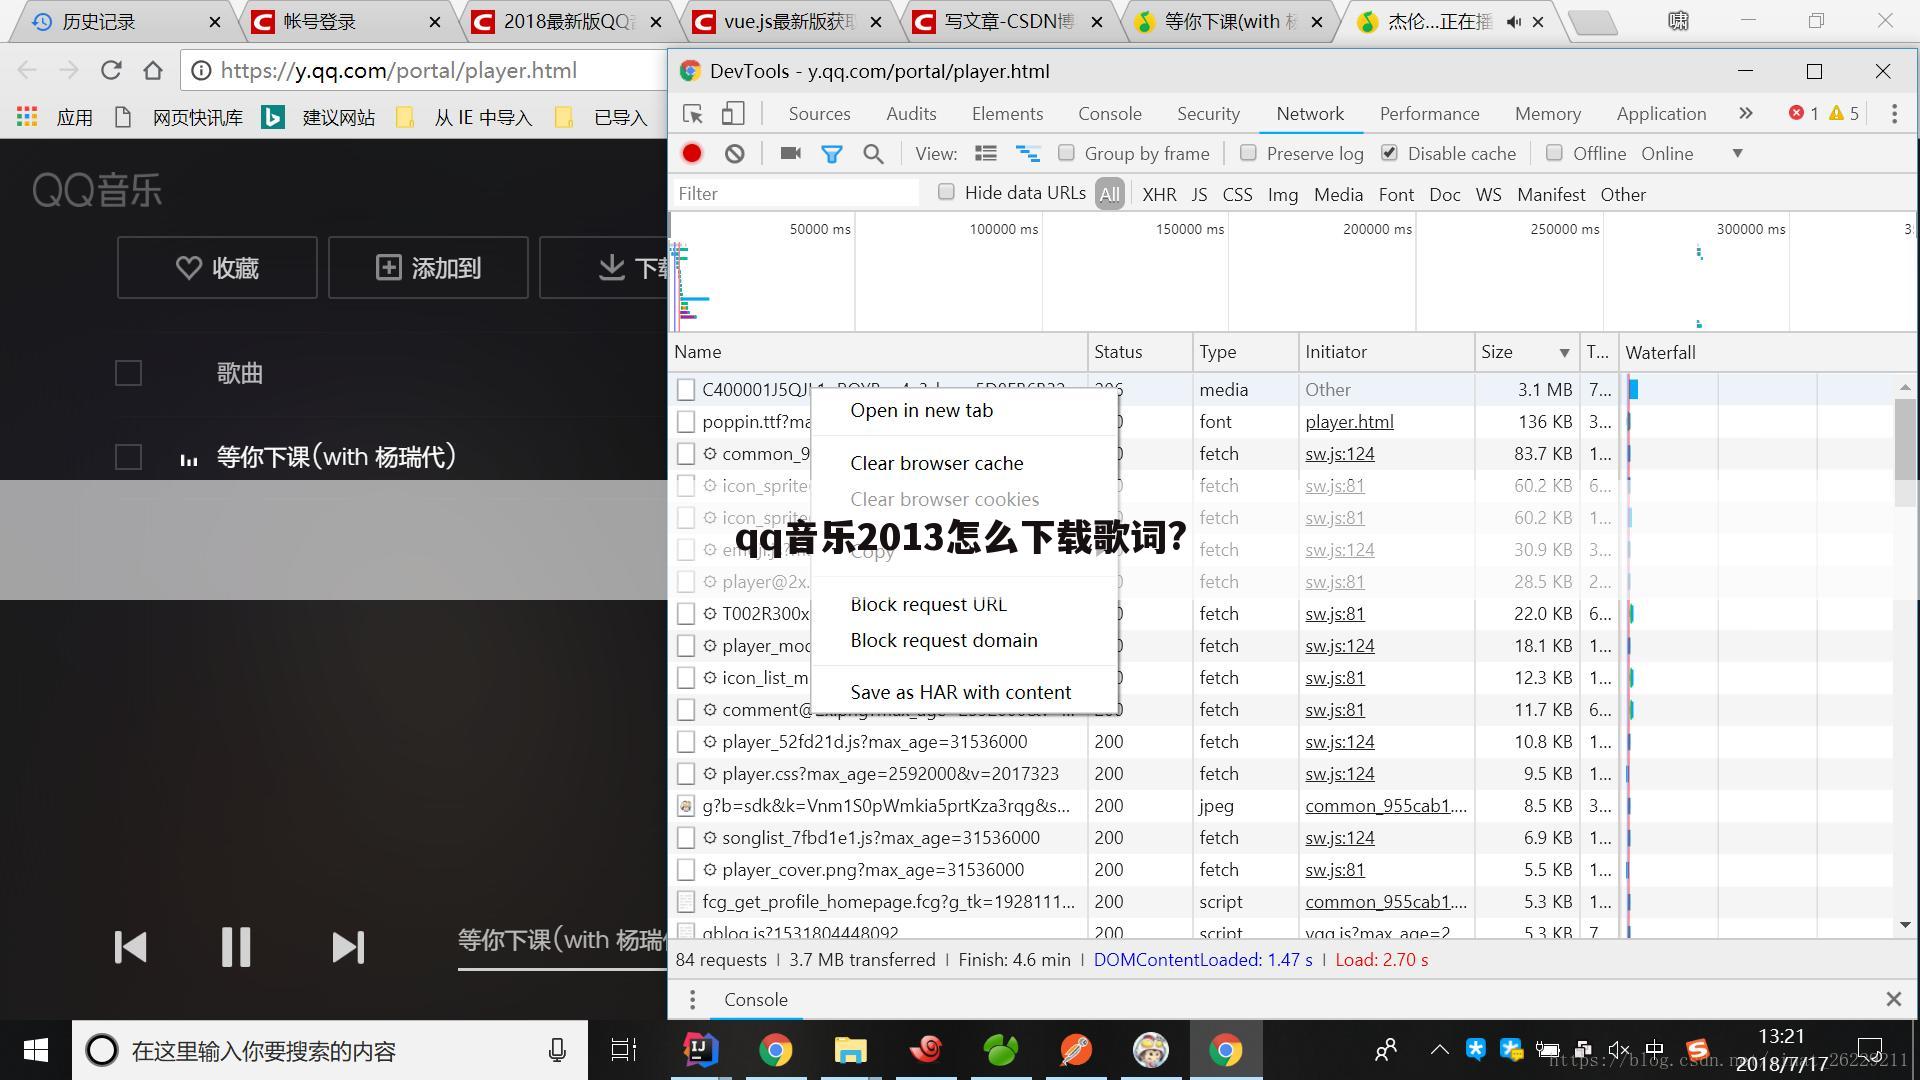
Task: Expand more DevTools tabs chevron
Action: pyautogui.click(x=1746, y=114)
